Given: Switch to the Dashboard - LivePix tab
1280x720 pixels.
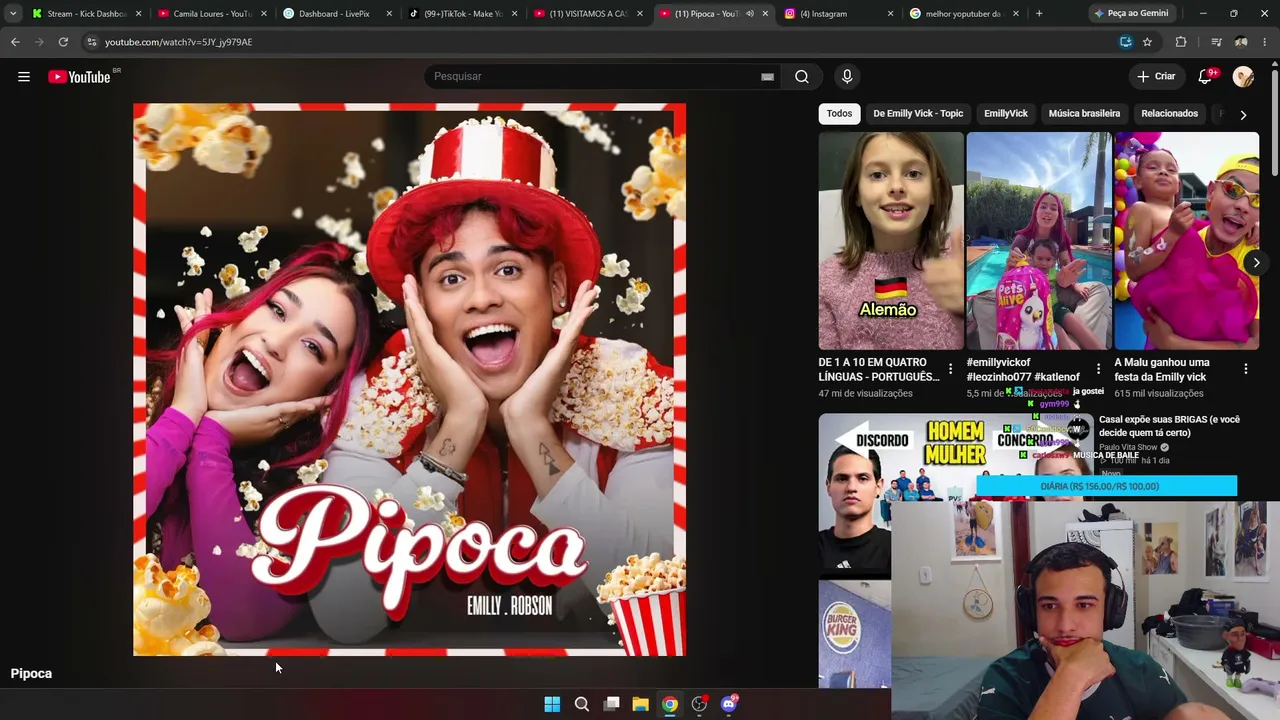Looking at the screenshot, I should [x=336, y=14].
